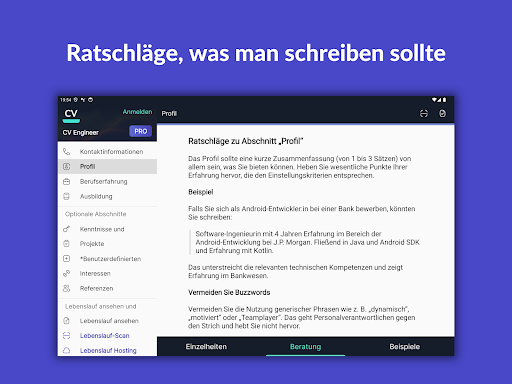Open Berufserfahrung section

pyautogui.click(x=107, y=181)
